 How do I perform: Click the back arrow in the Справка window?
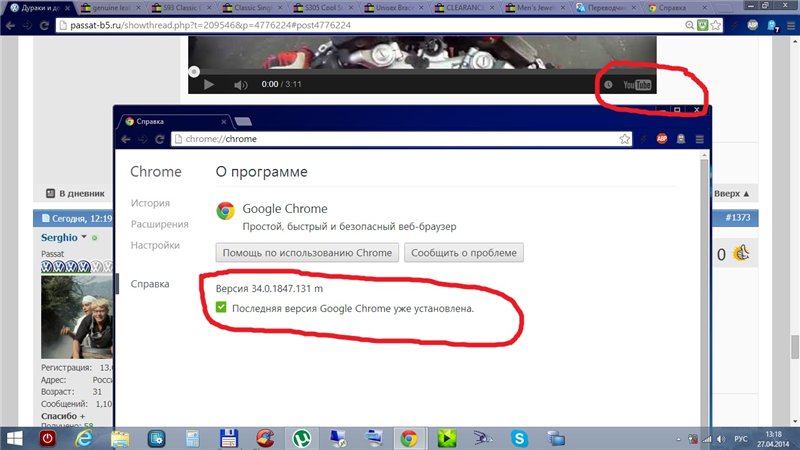(127, 139)
